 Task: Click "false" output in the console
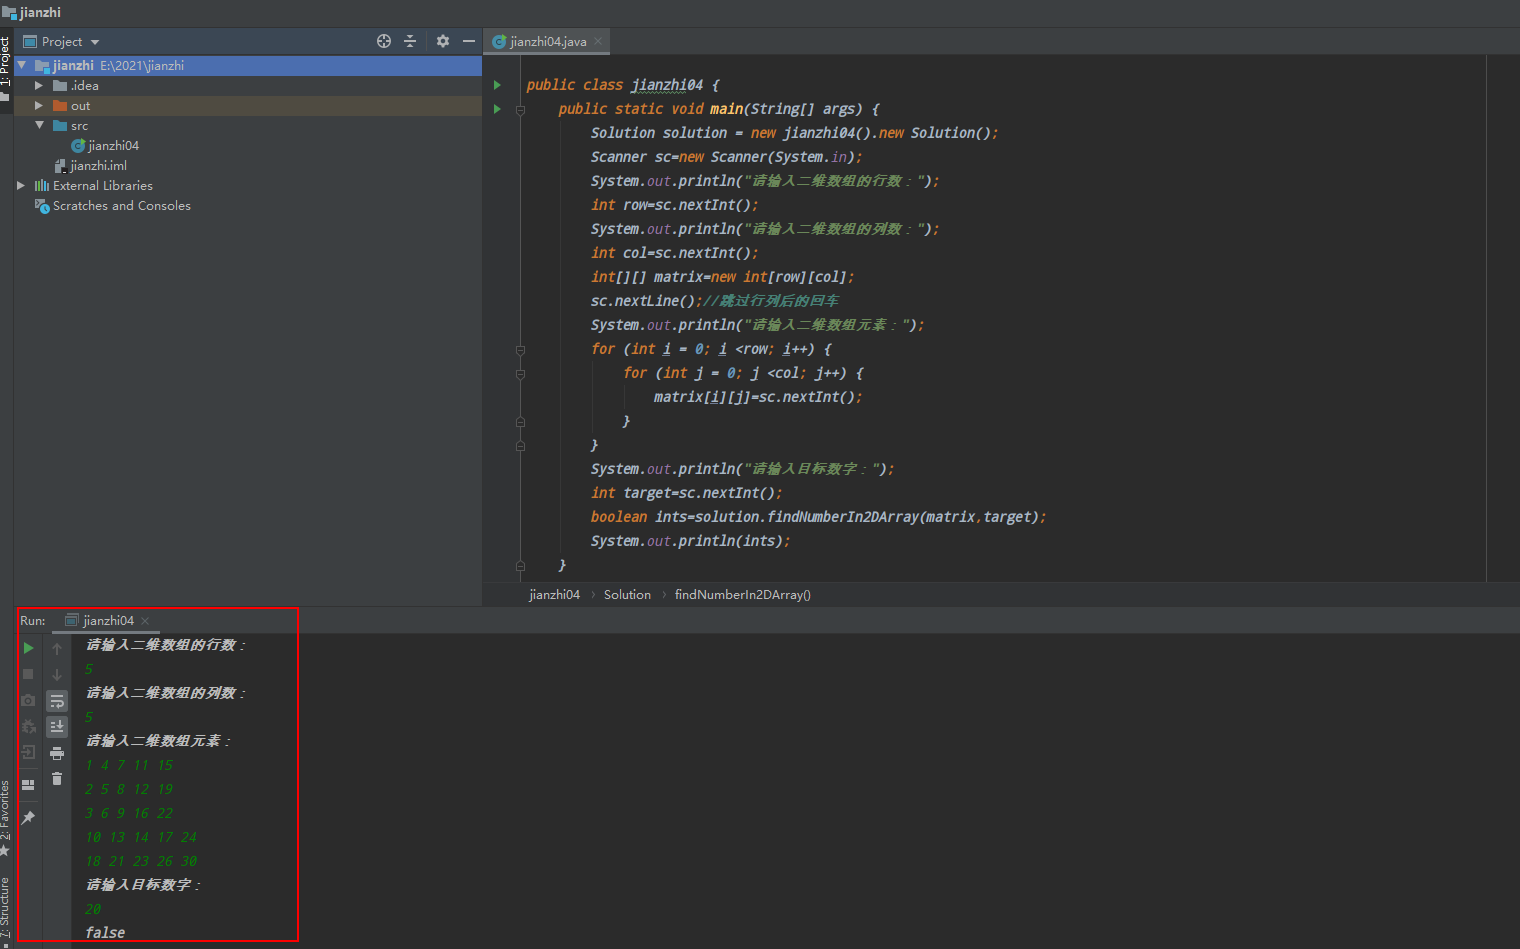(105, 932)
